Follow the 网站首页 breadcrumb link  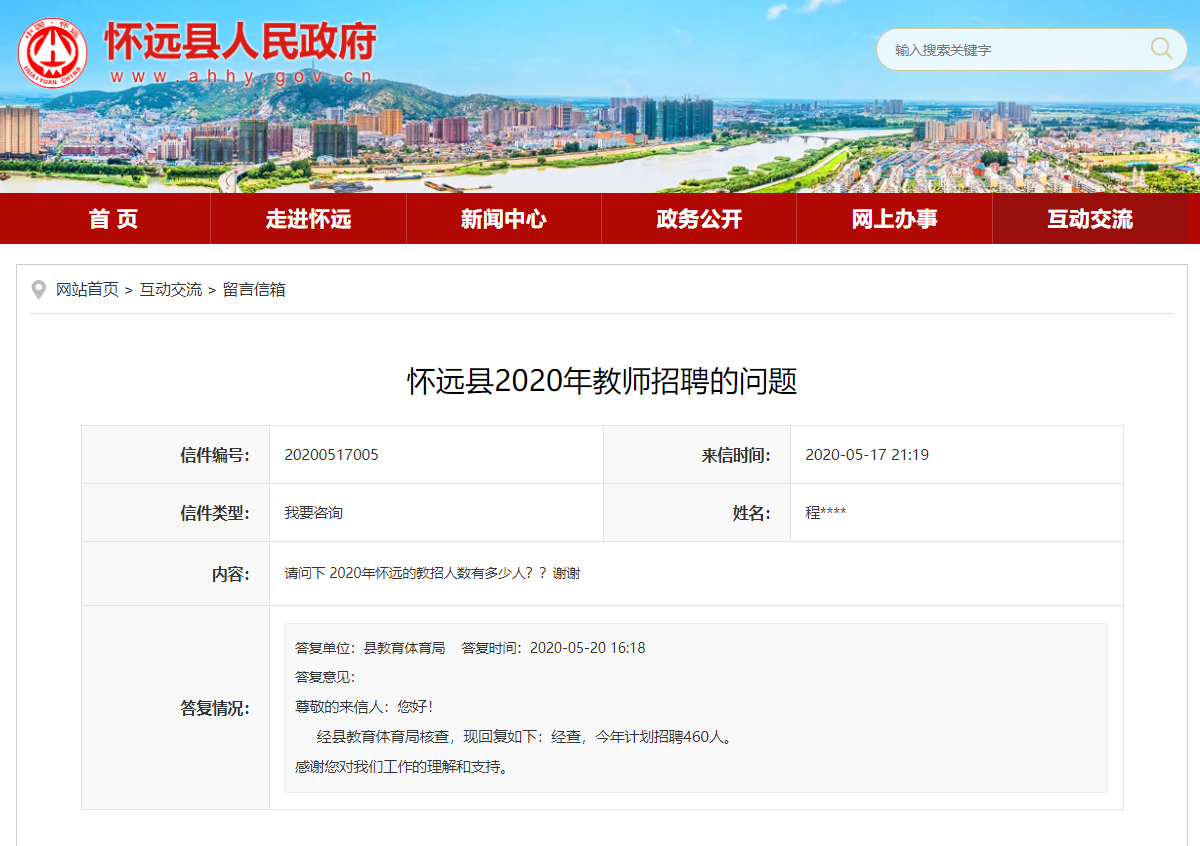pos(87,290)
